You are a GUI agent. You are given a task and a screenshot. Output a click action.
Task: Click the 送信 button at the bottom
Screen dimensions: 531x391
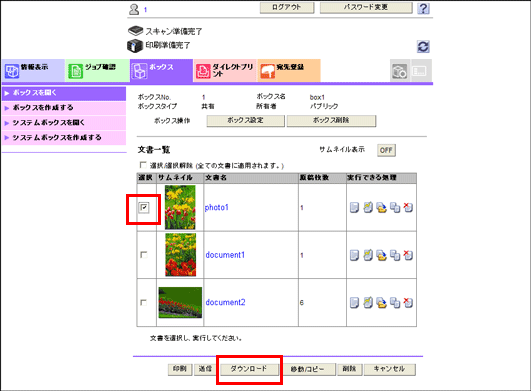tap(205, 369)
